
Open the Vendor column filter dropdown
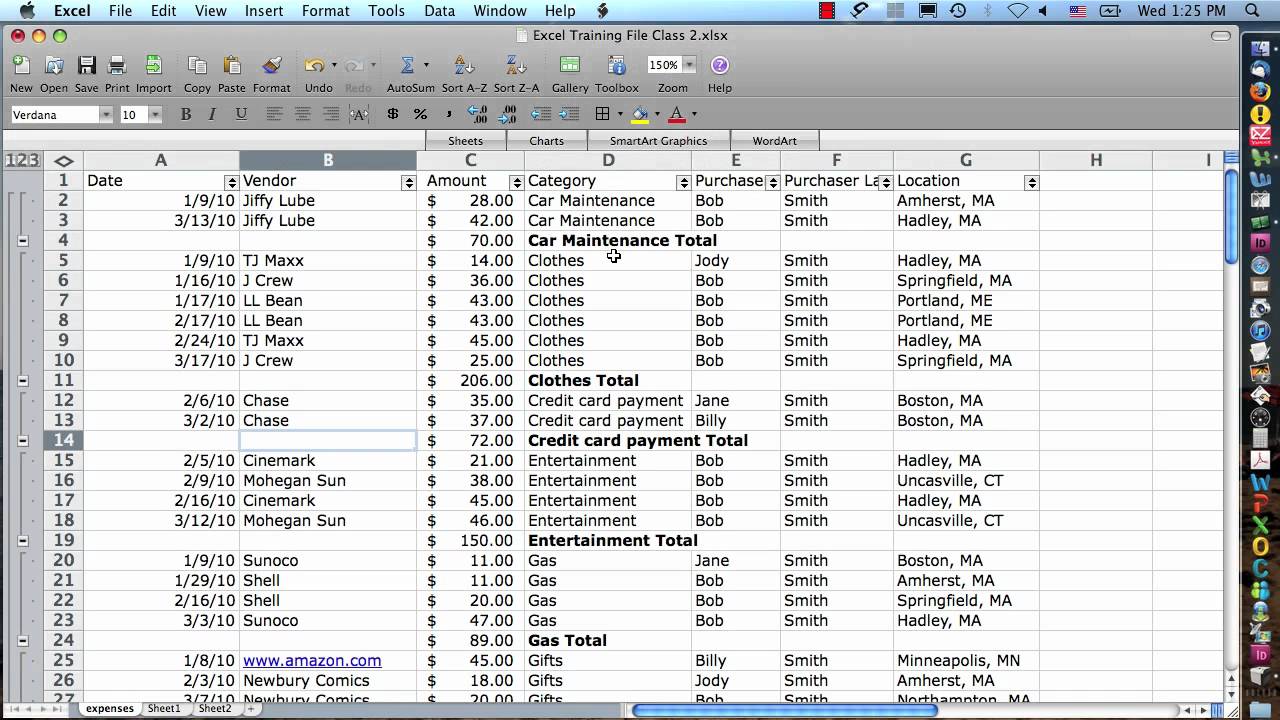(408, 182)
